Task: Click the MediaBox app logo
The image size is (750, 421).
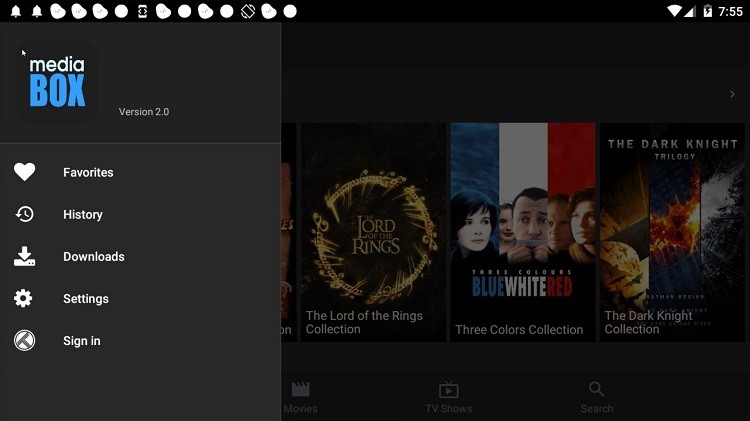Action: 57,81
